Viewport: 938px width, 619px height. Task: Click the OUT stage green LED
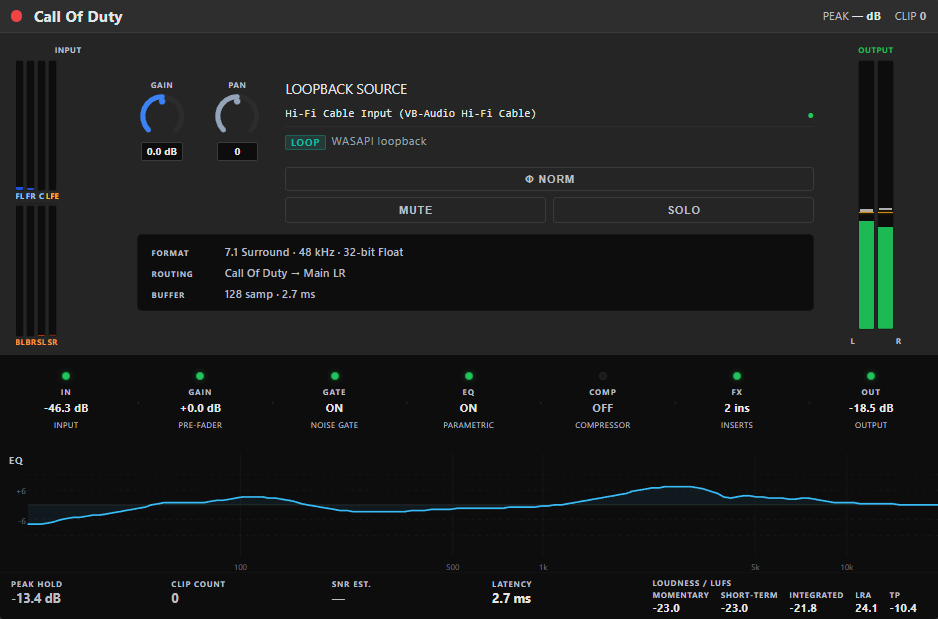coord(871,376)
